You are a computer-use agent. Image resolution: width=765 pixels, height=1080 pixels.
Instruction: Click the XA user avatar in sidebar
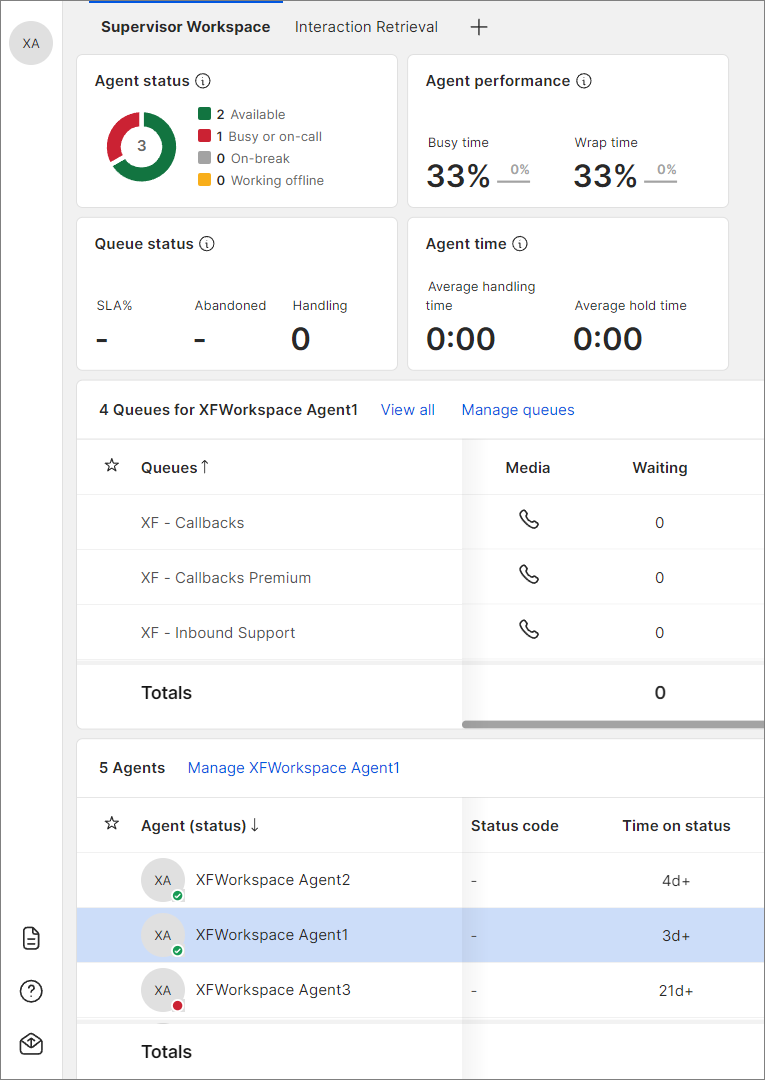pos(31,44)
